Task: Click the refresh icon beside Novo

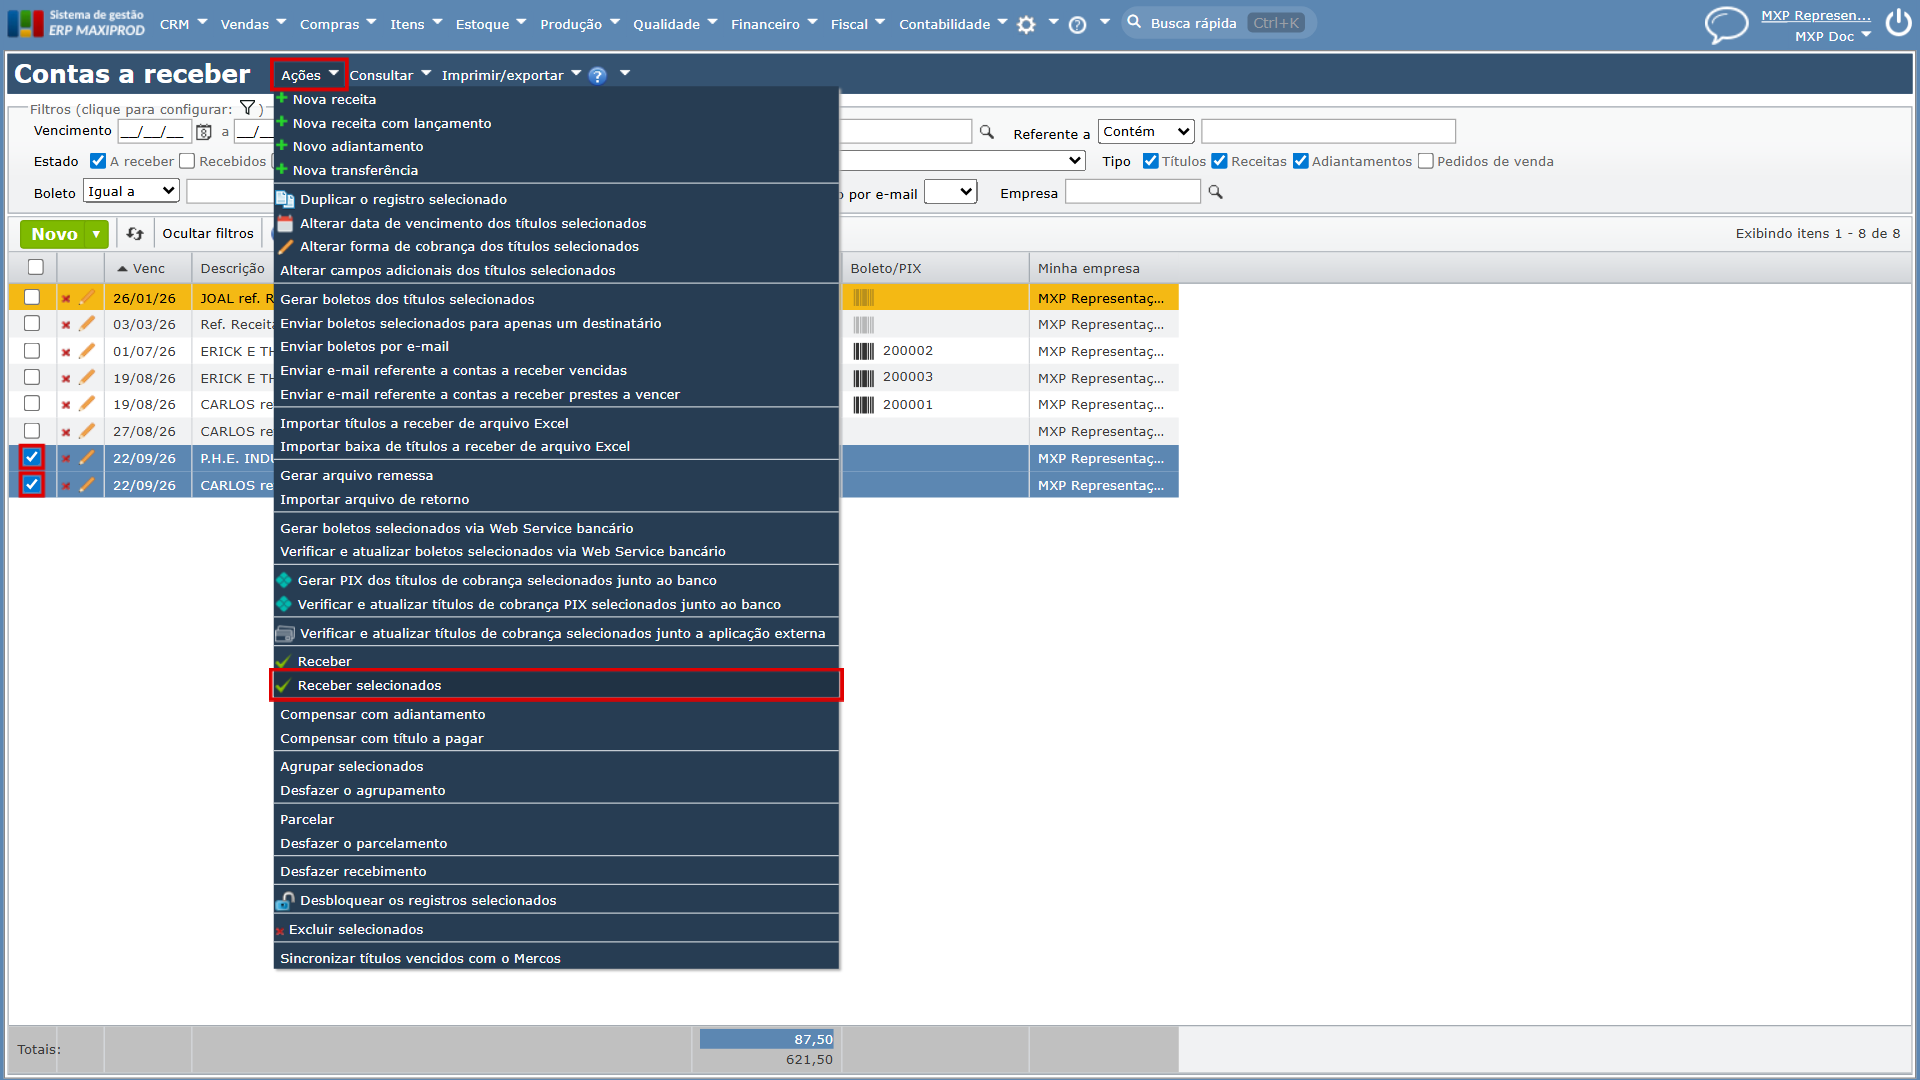Action: (x=135, y=234)
